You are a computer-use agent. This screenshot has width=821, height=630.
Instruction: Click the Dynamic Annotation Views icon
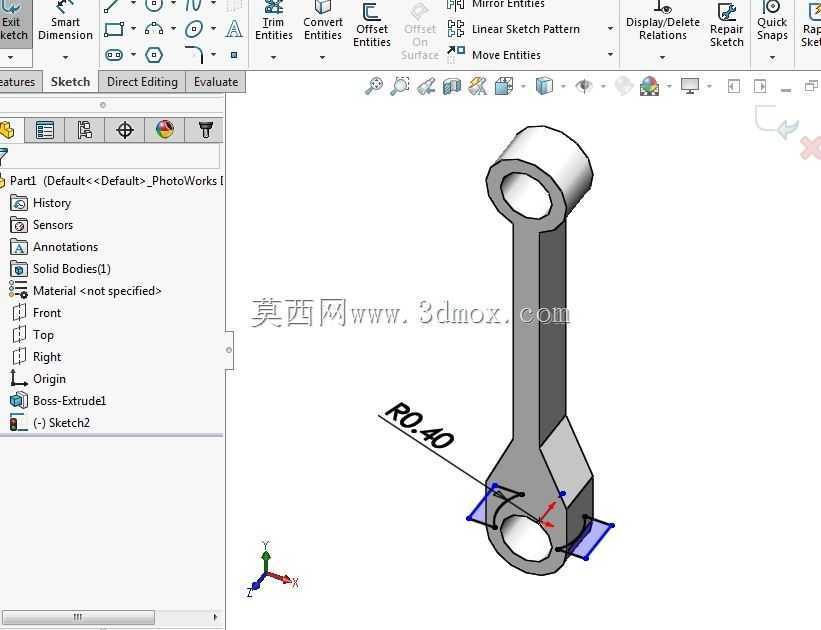[478, 86]
